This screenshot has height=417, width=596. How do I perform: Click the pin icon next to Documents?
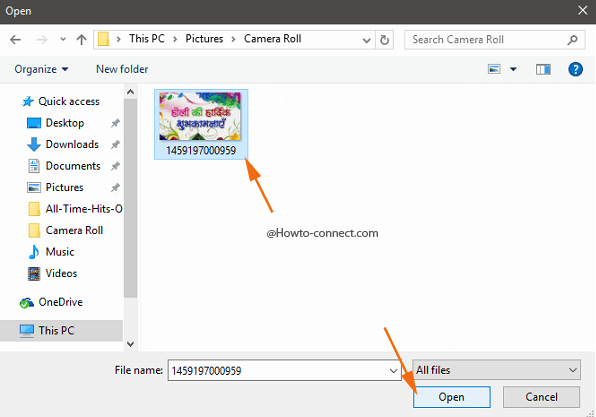click(x=115, y=166)
